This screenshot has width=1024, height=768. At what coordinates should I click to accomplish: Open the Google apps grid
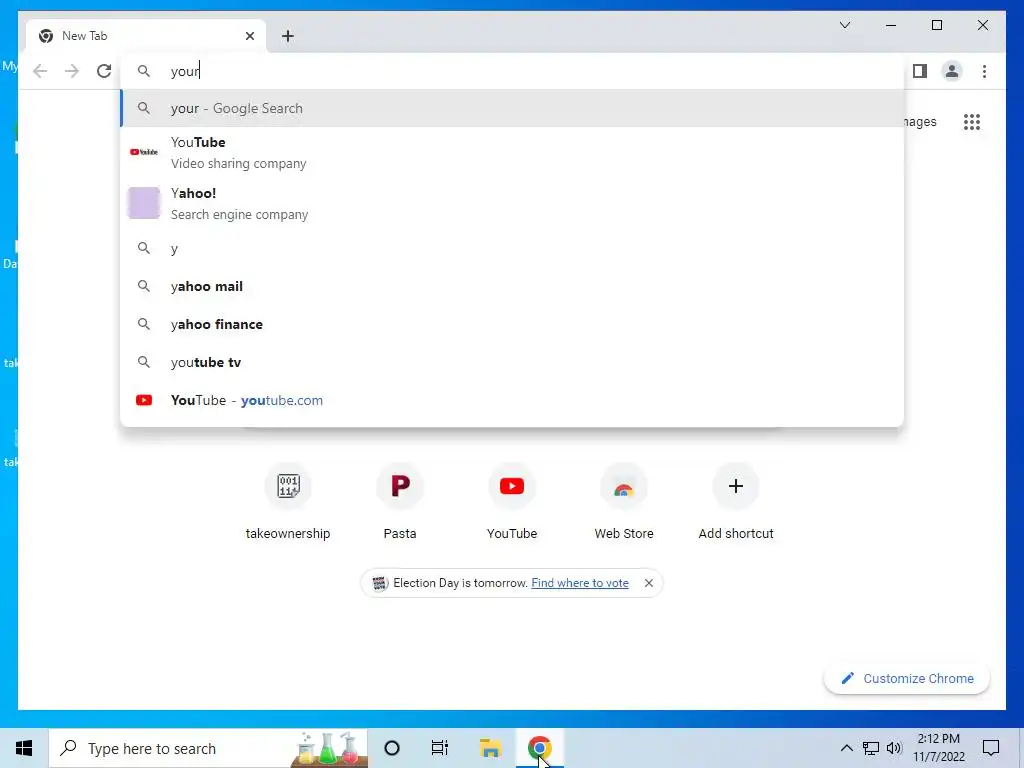tap(972, 122)
